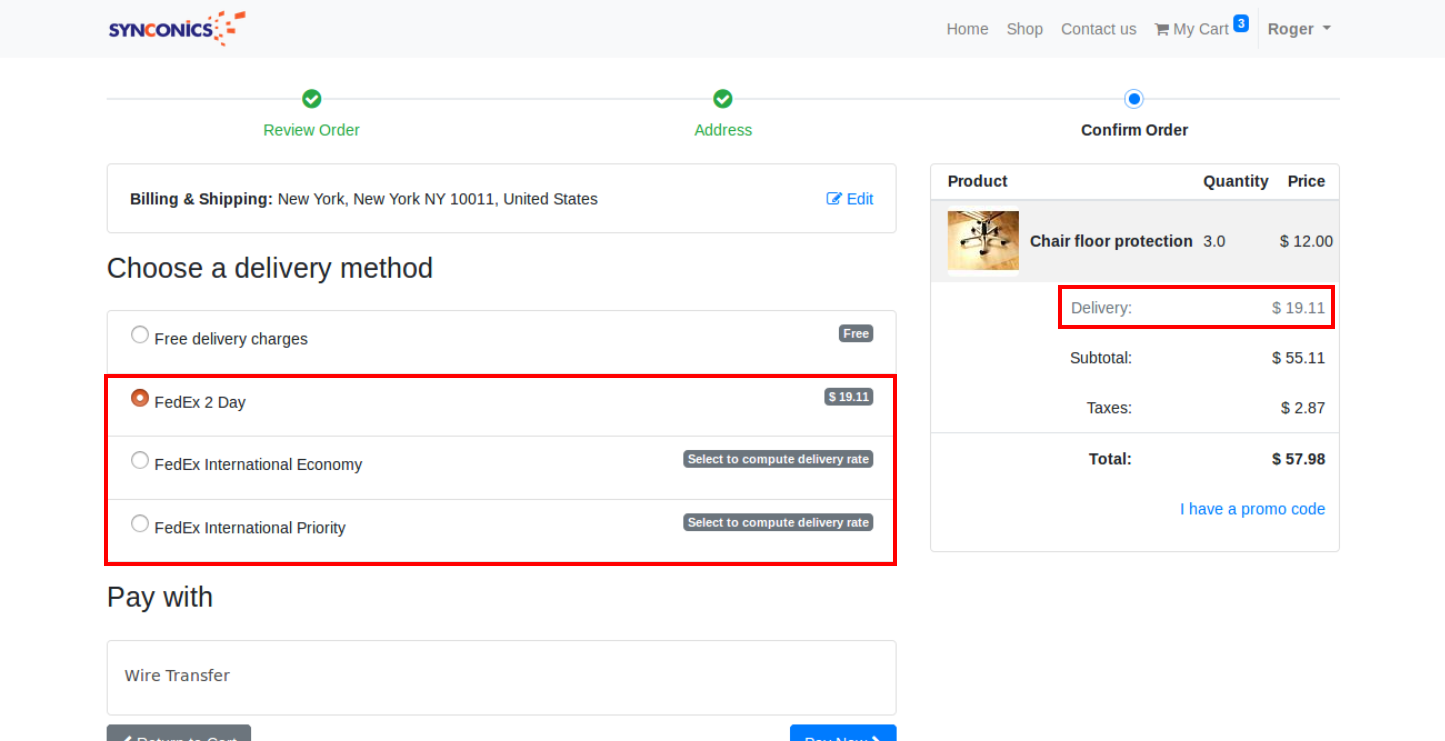Select Wire Transfer payment method
The width and height of the screenshot is (1445, 741).
pos(177,676)
